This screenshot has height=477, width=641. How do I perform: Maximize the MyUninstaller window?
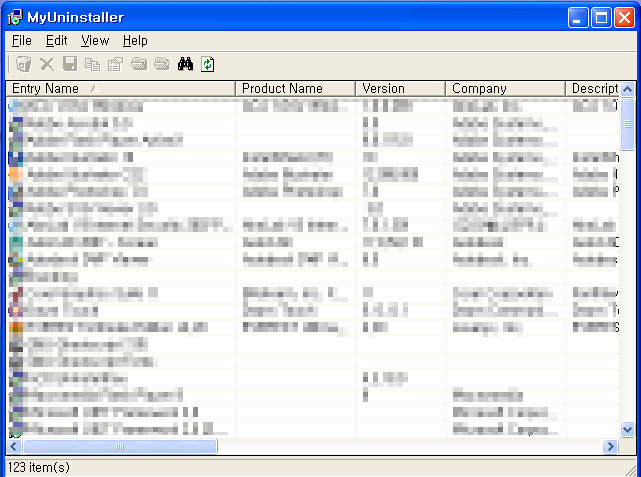(601, 18)
